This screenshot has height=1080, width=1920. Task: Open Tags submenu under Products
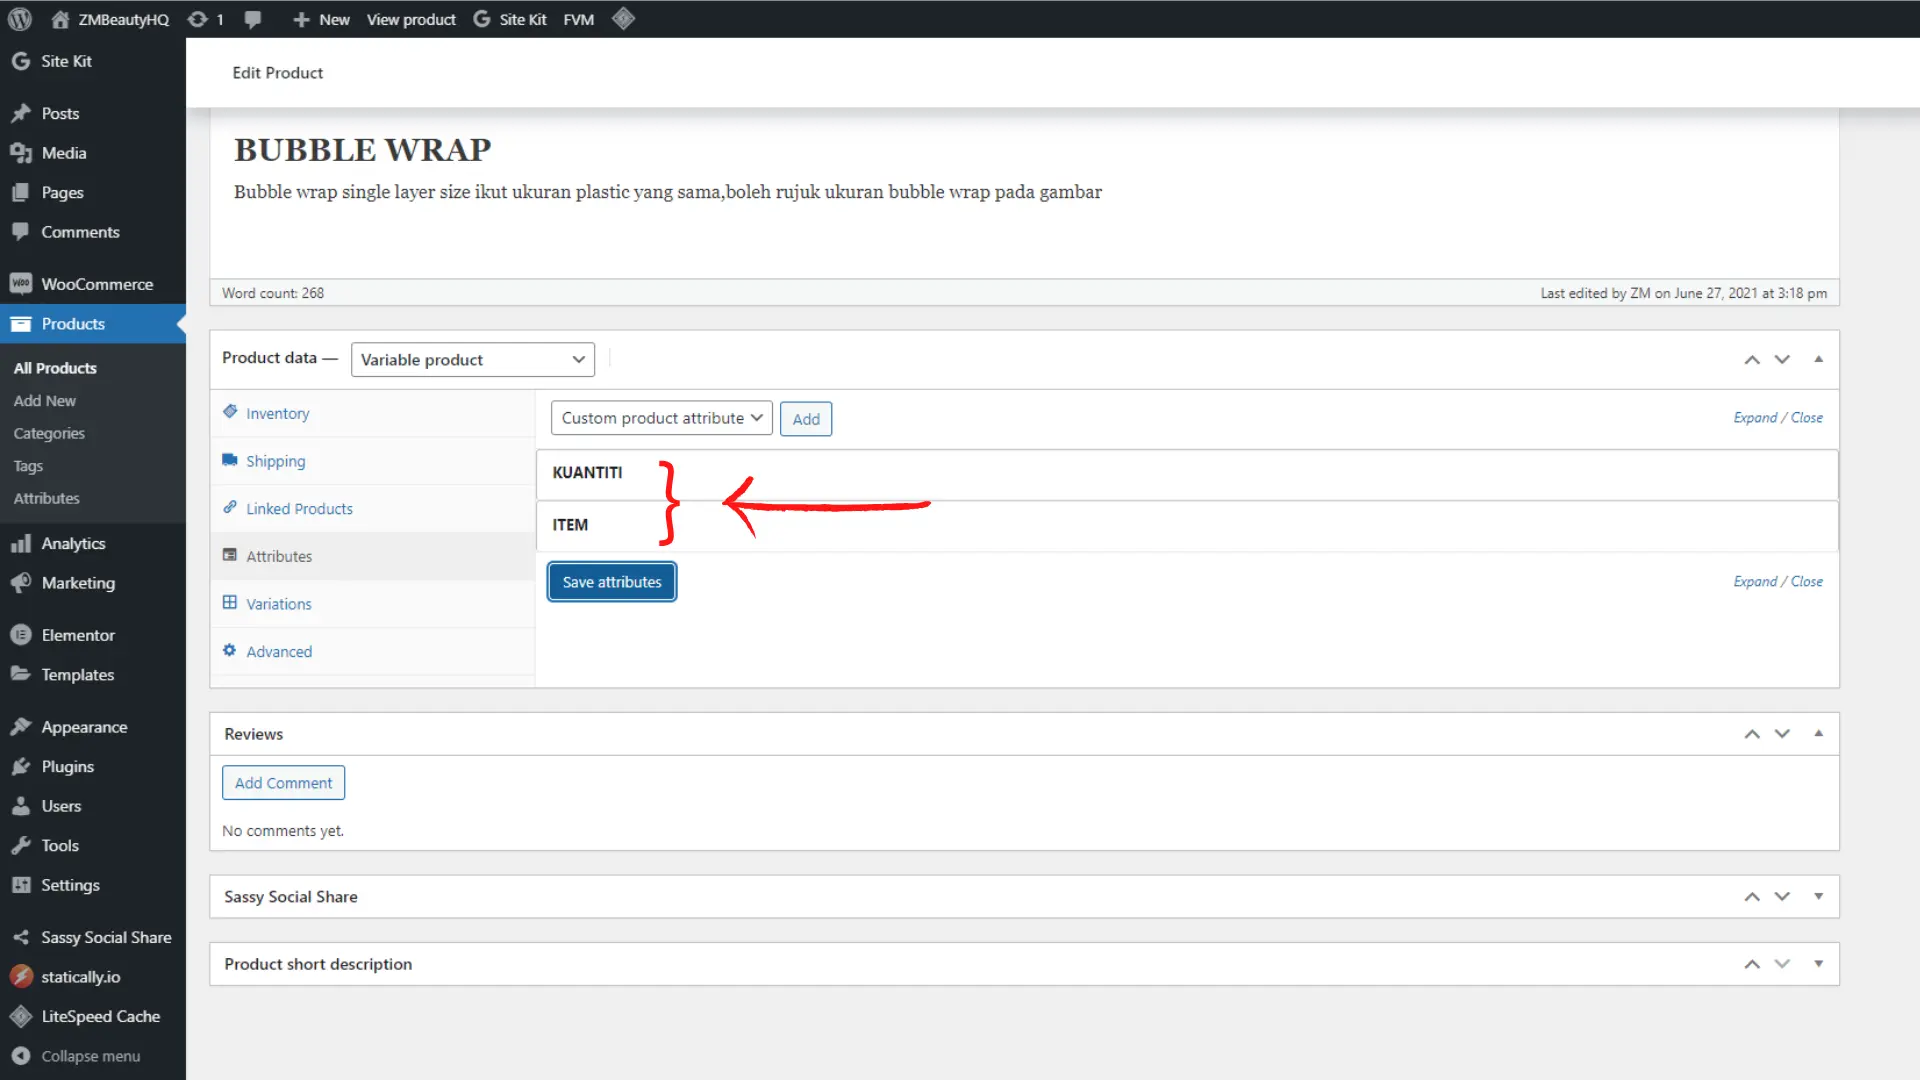tap(28, 466)
